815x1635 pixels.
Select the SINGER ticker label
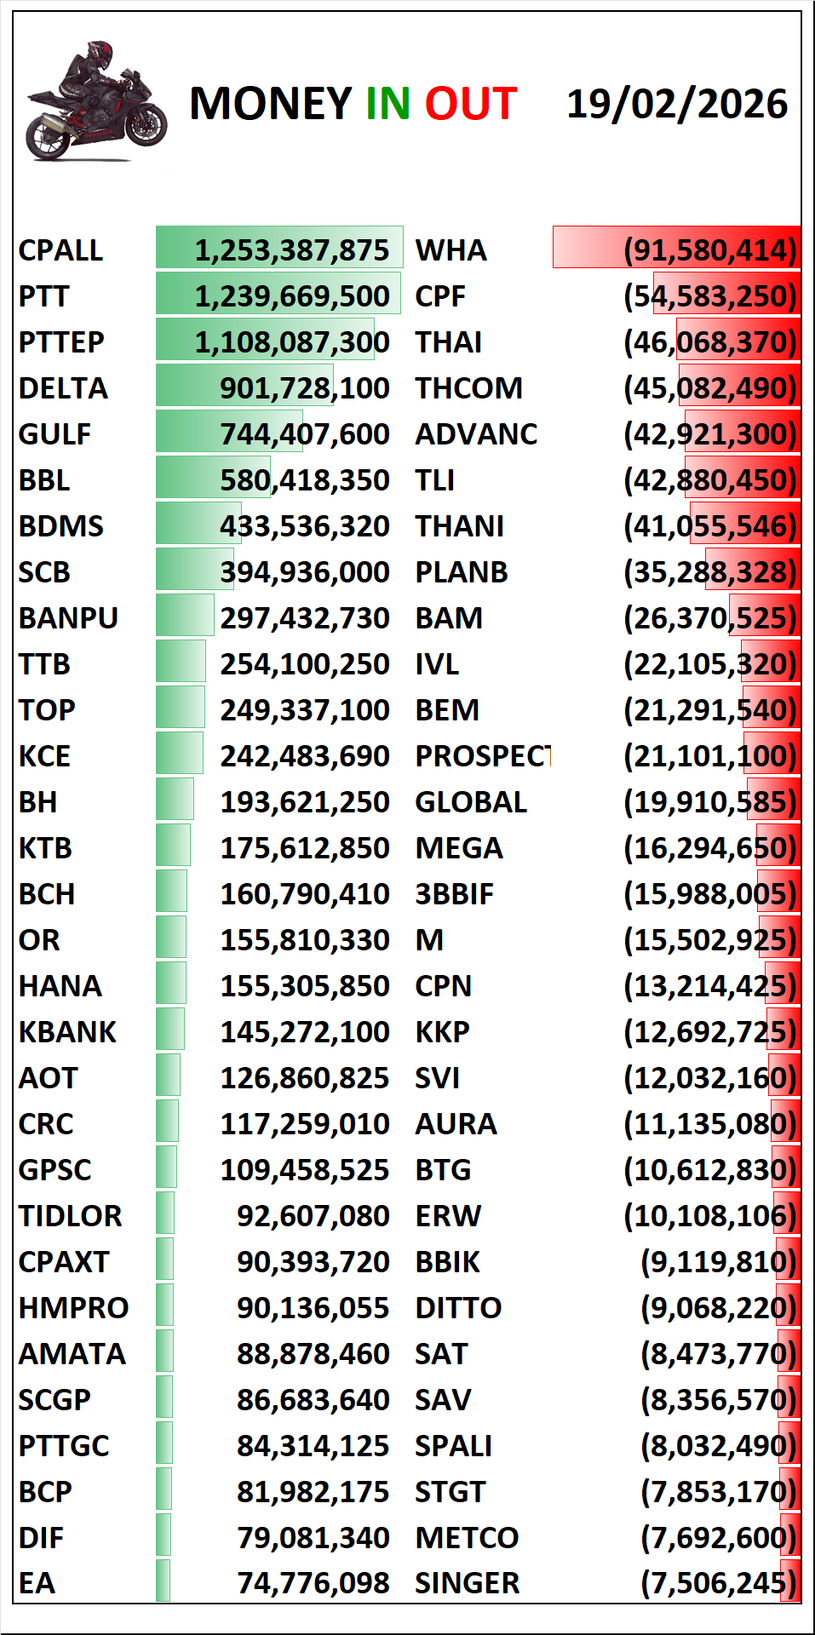(x=467, y=1584)
